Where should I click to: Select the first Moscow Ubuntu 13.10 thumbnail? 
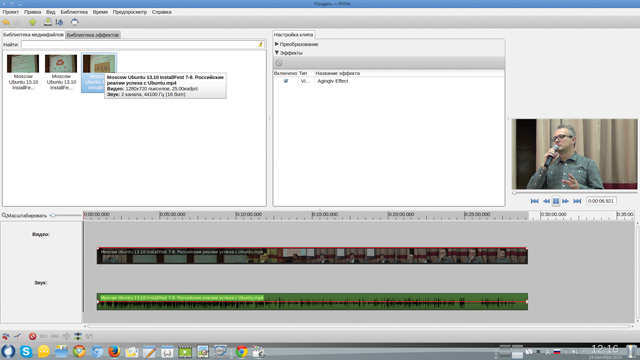coord(23,72)
